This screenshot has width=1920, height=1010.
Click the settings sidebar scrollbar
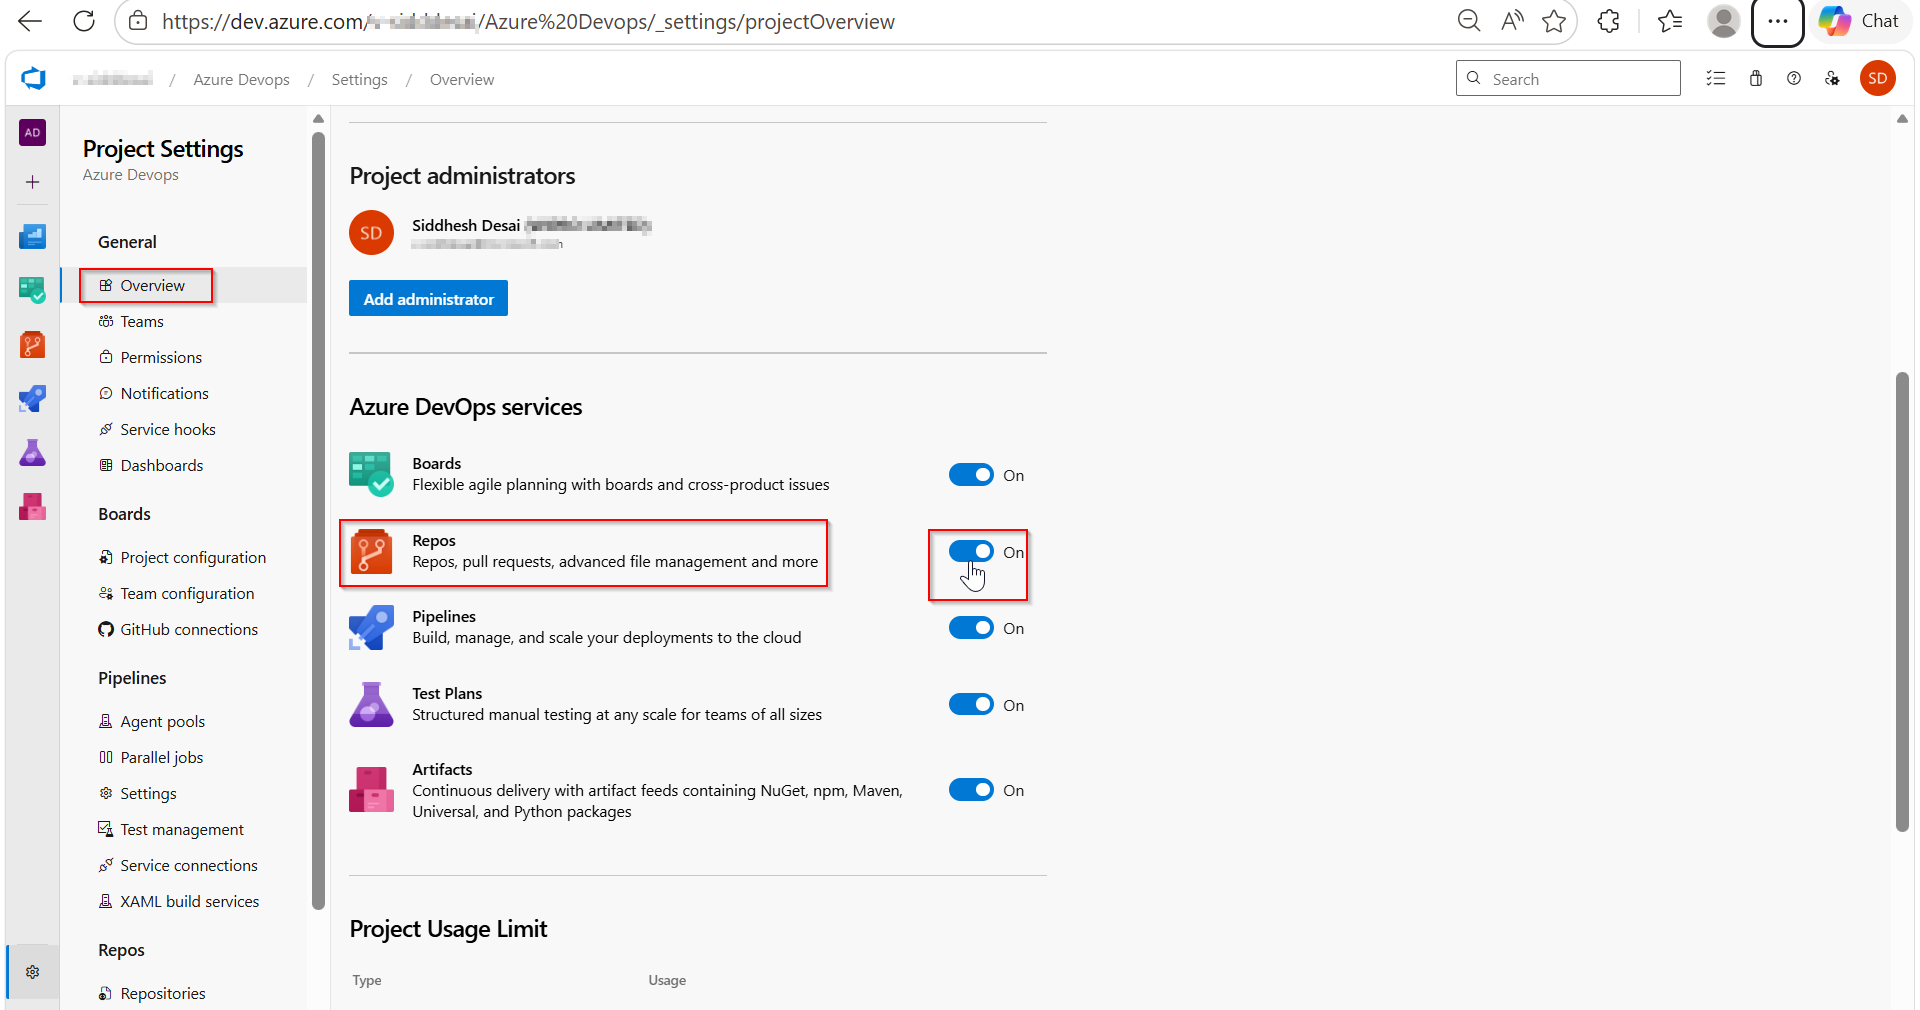318,520
